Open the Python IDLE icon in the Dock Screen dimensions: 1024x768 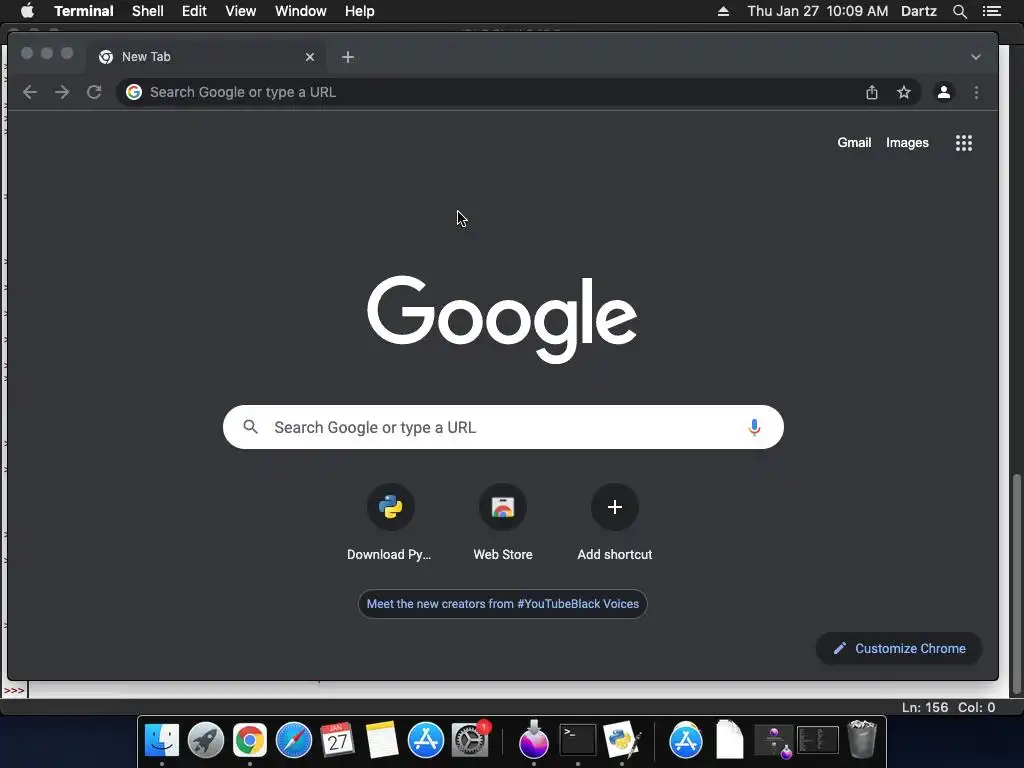622,741
